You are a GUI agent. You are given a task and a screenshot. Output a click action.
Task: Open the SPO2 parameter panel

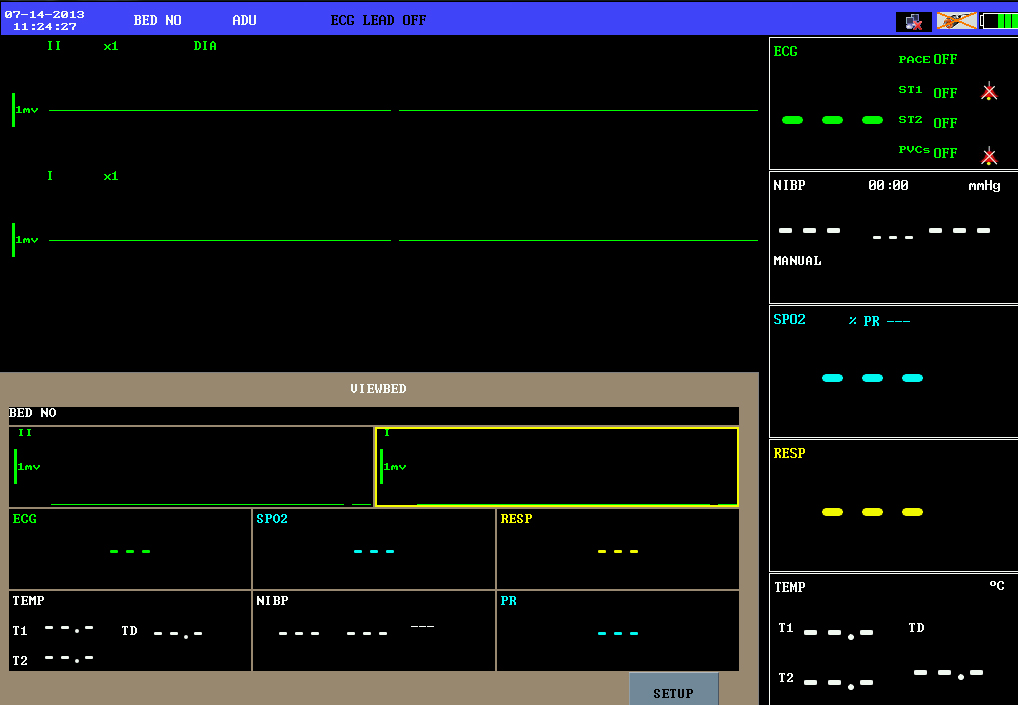[x=789, y=320]
